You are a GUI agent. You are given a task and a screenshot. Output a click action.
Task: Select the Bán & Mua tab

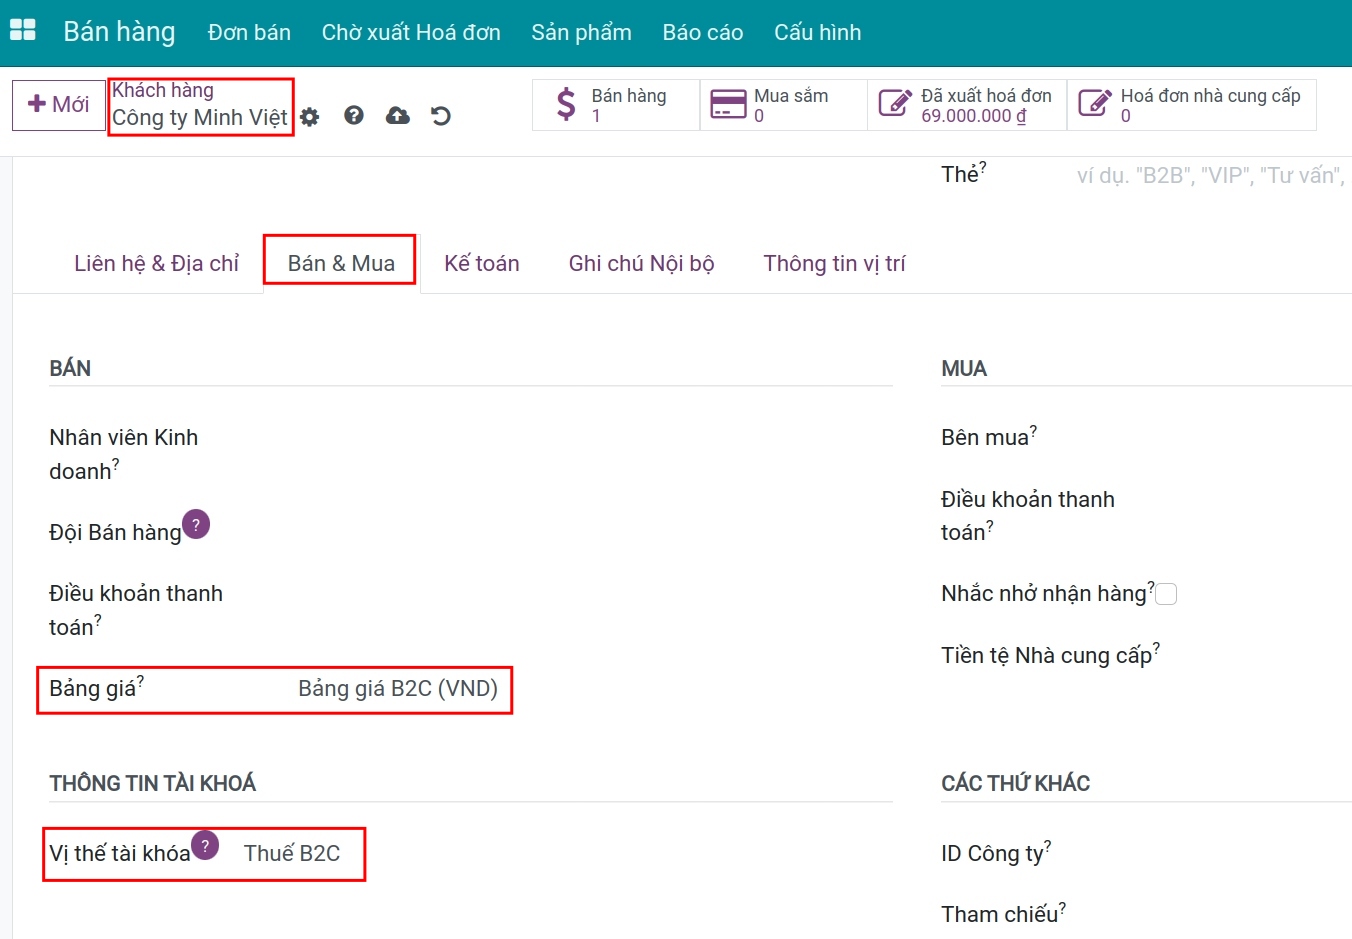(341, 263)
